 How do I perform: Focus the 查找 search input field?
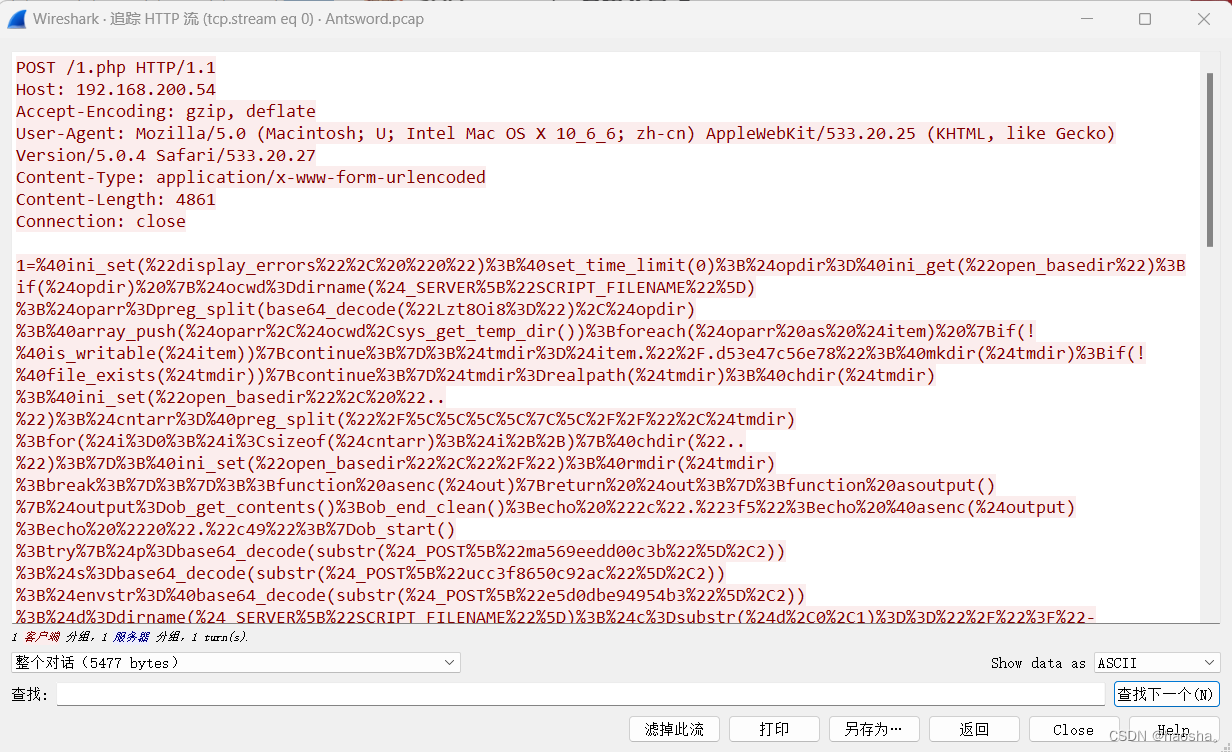pyautogui.click(x=581, y=694)
